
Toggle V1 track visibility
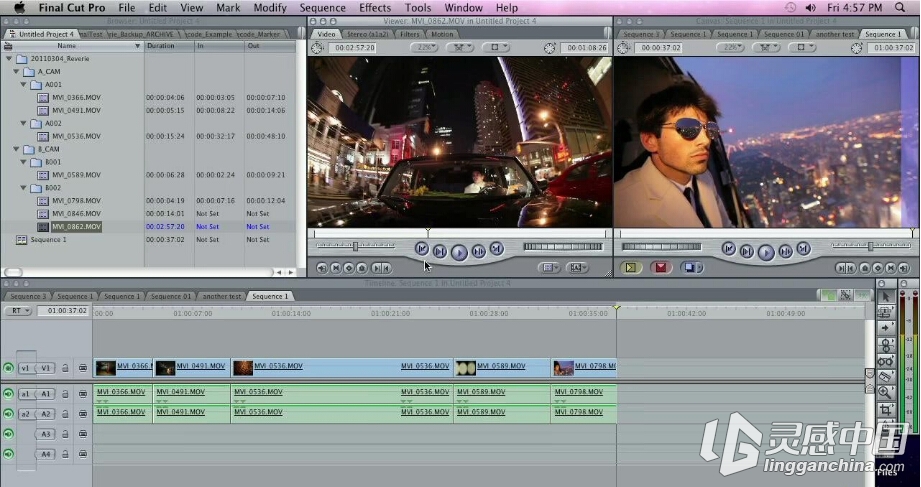(x=8, y=368)
